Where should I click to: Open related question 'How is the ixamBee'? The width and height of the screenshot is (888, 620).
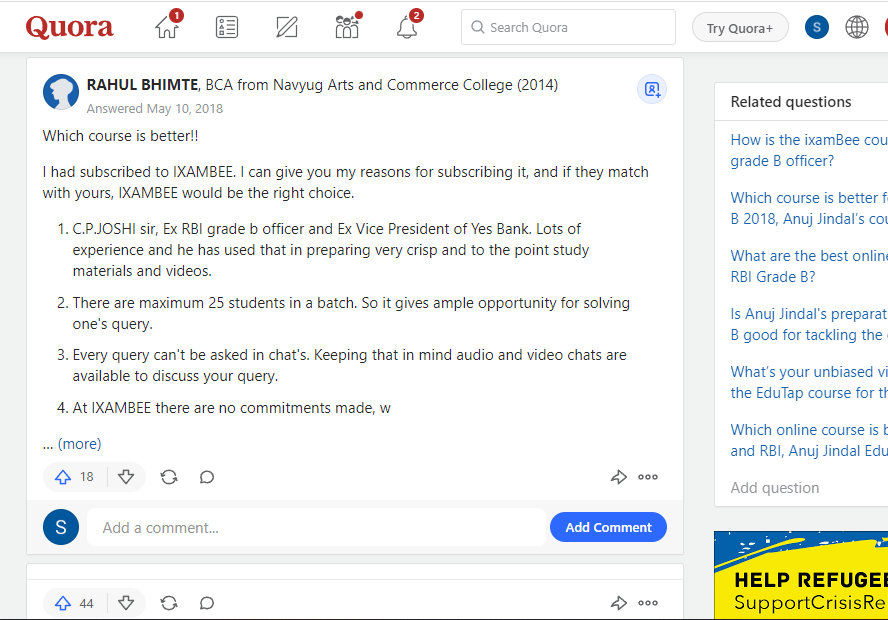pos(809,150)
